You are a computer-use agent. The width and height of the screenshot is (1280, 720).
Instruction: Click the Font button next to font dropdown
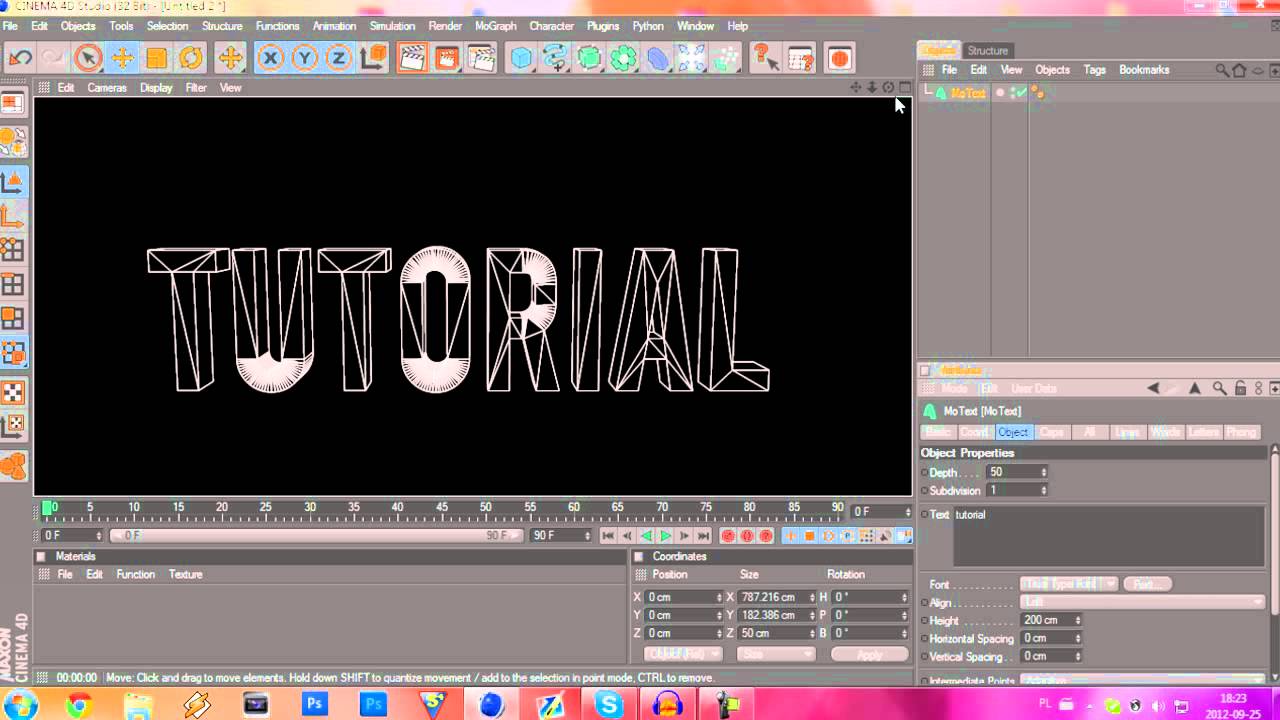coord(1146,584)
